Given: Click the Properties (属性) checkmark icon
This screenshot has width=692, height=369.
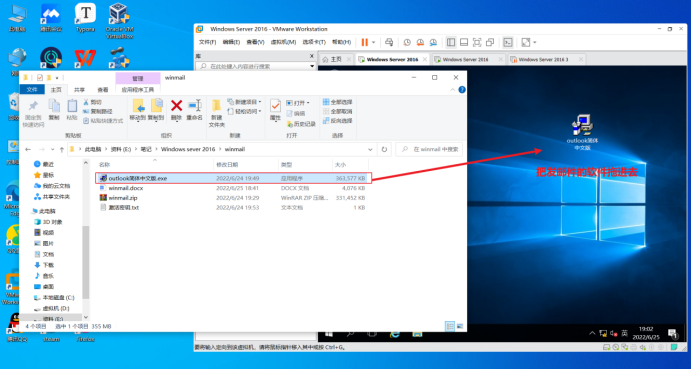Looking at the screenshot, I should [x=275, y=106].
